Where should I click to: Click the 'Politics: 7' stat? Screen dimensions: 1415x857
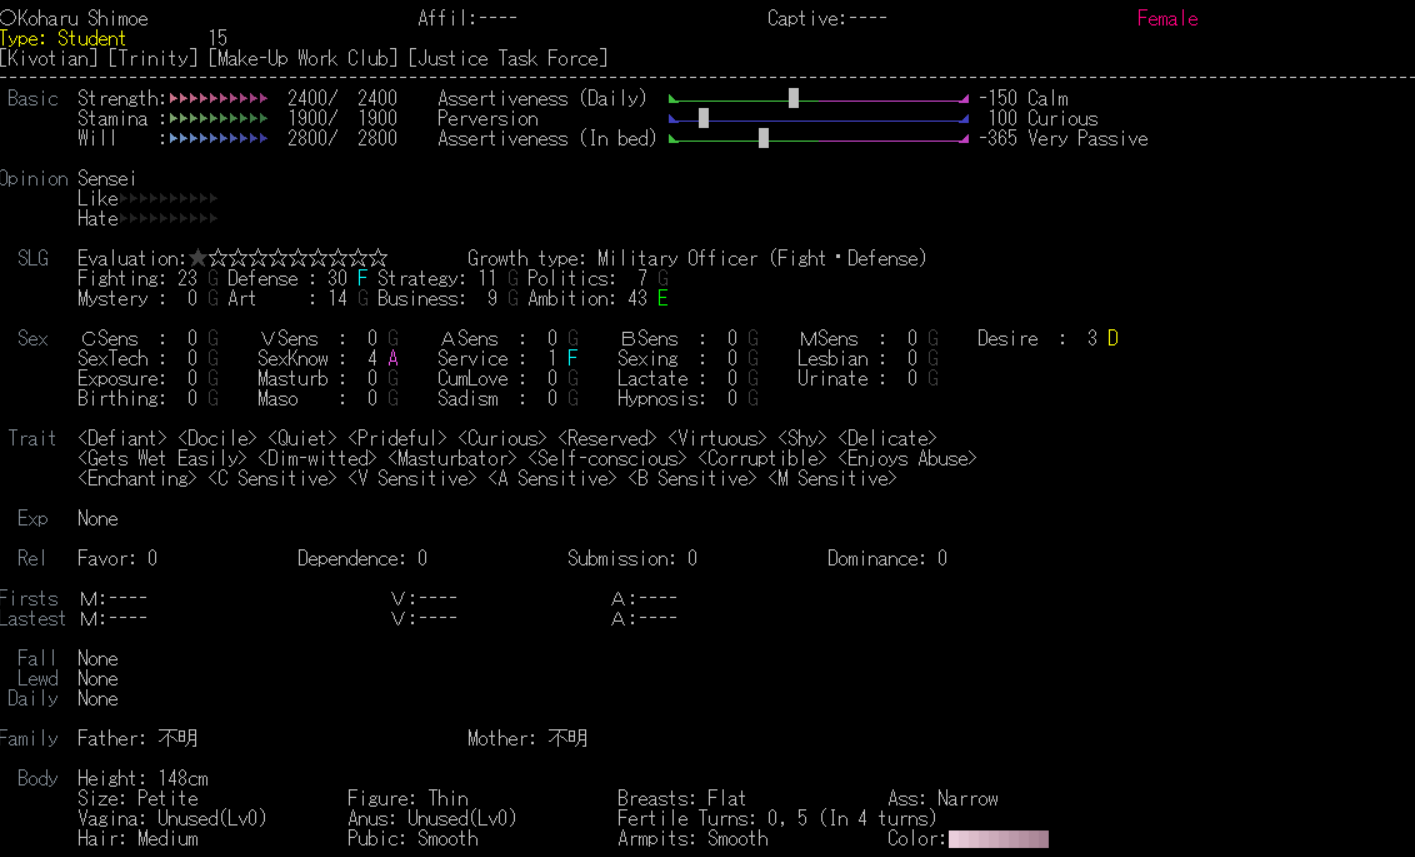click(x=587, y=279)
